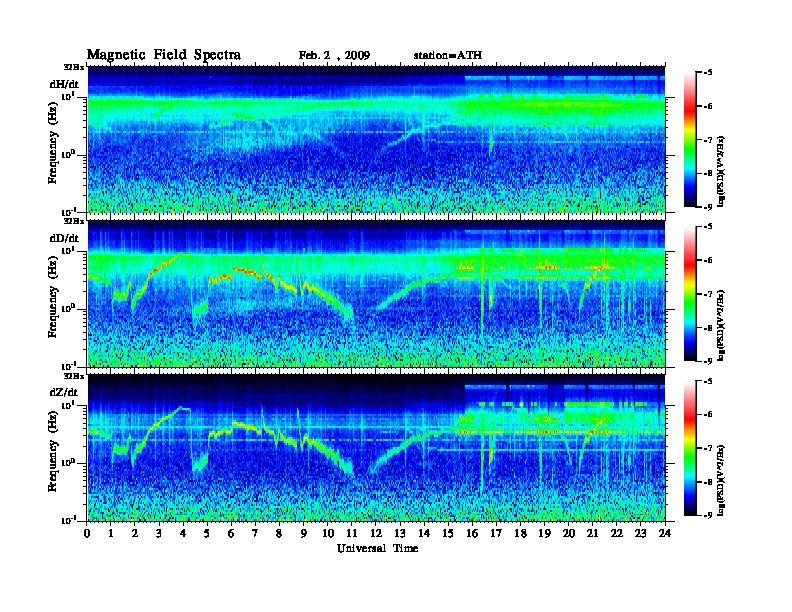Select the "Feb. 2 , 2009" date text
Viewport: 792px width, 612px height.
[x=334, y=55]
